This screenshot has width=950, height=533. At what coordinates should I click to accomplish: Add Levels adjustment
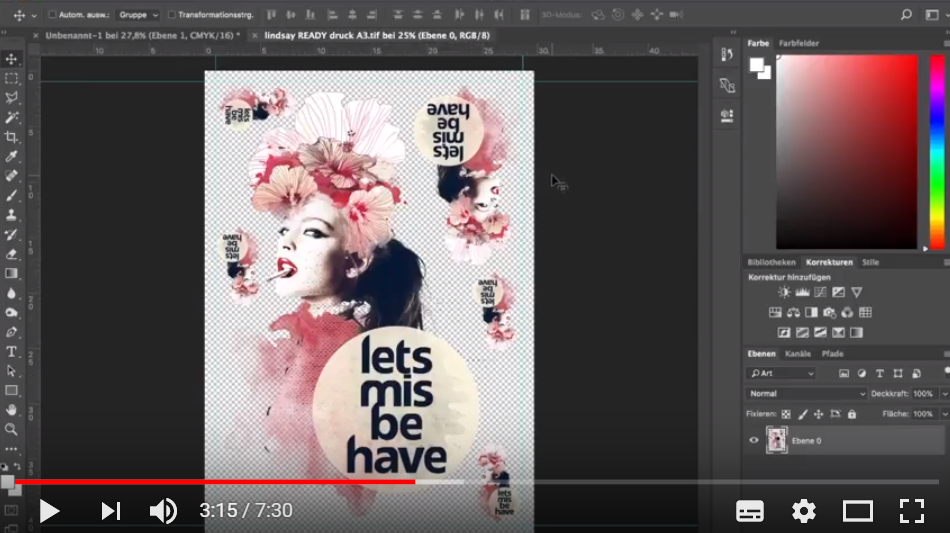click(802, 292)
